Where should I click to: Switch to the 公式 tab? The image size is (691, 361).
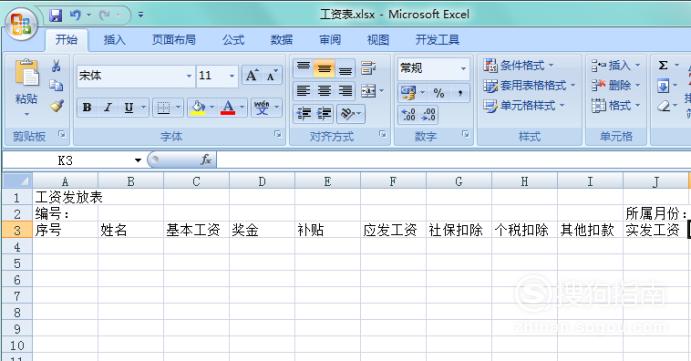[x=233, y=40]
